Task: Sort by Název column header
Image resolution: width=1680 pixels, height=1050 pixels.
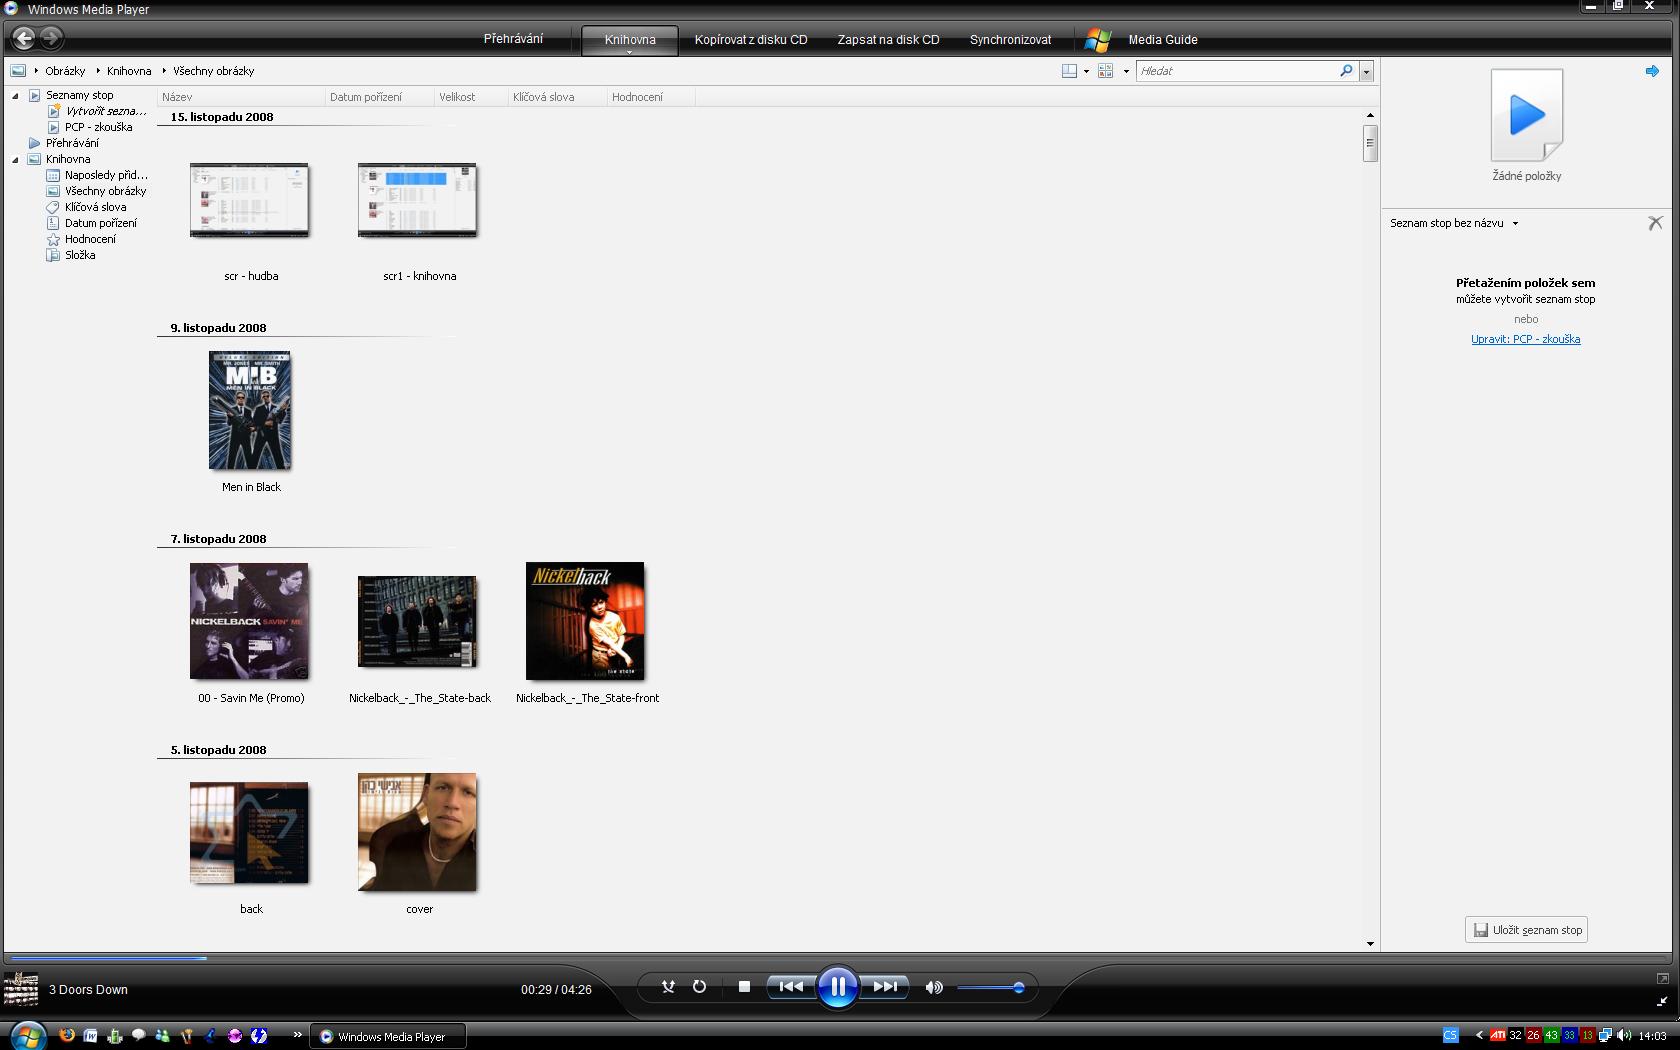Action: pos(241,97)
